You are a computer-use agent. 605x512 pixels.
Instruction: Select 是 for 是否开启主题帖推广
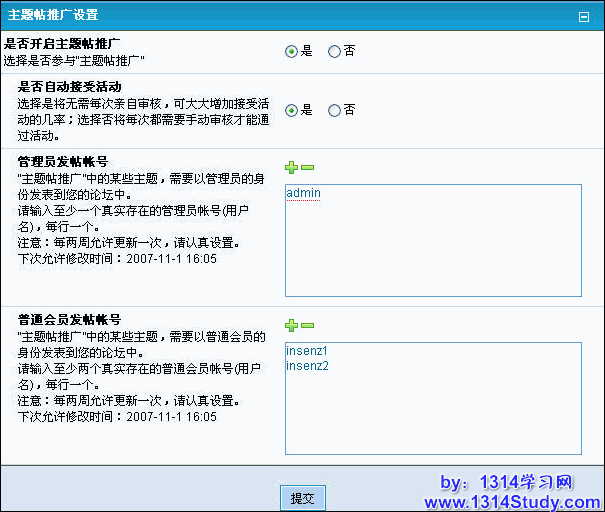[x=291, y=51]
